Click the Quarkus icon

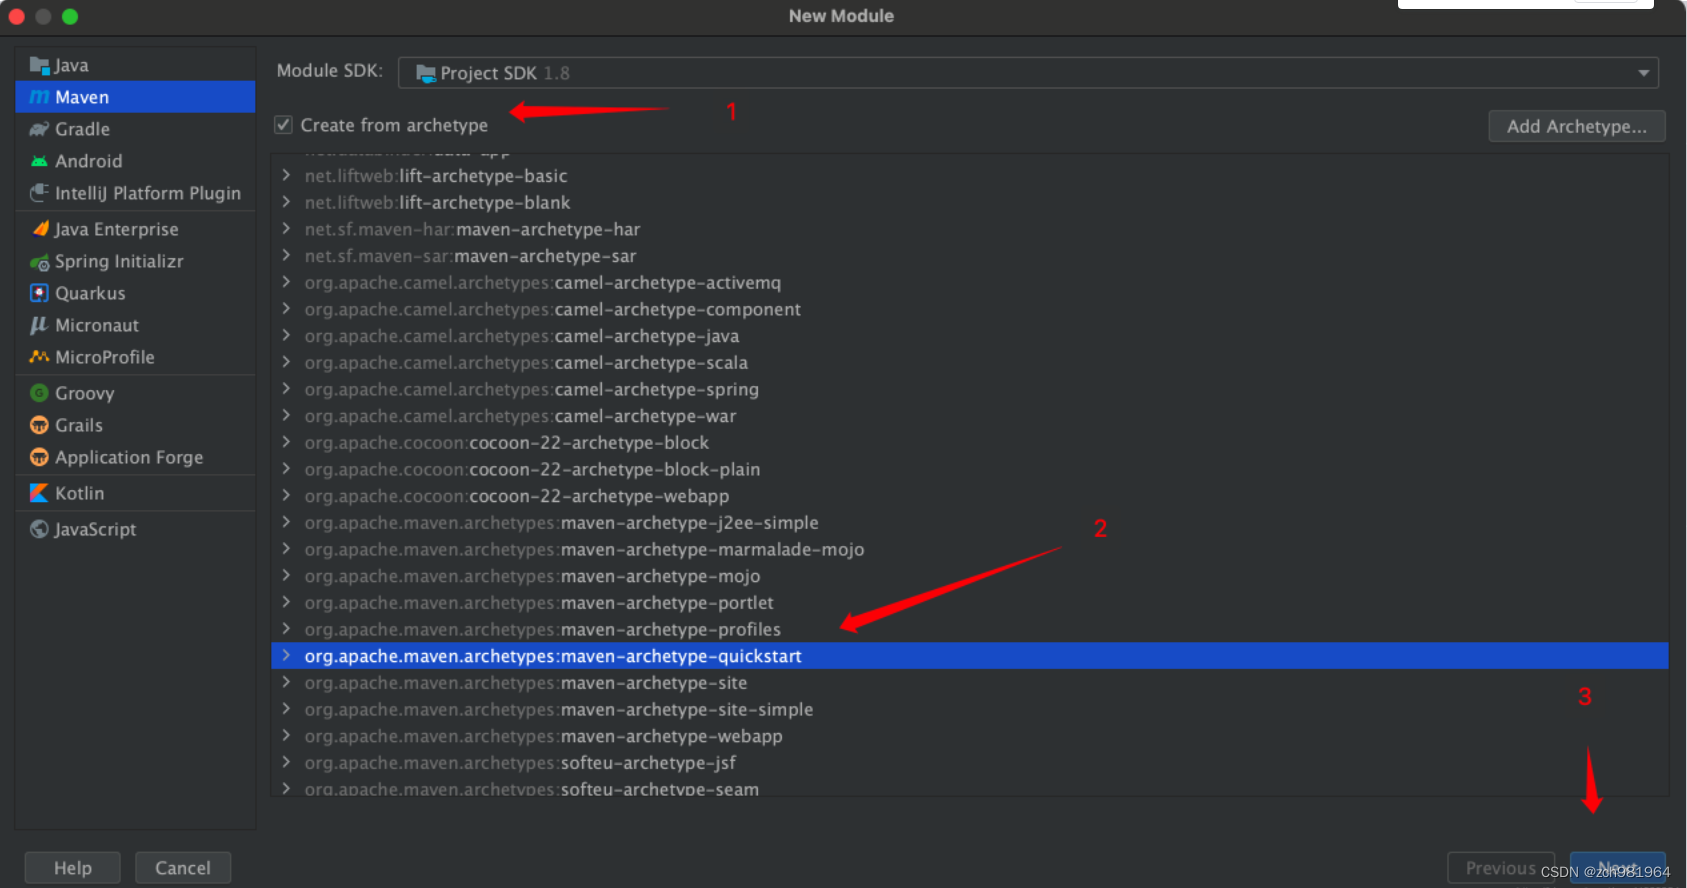pyautogui.click(x=39, y=293)
